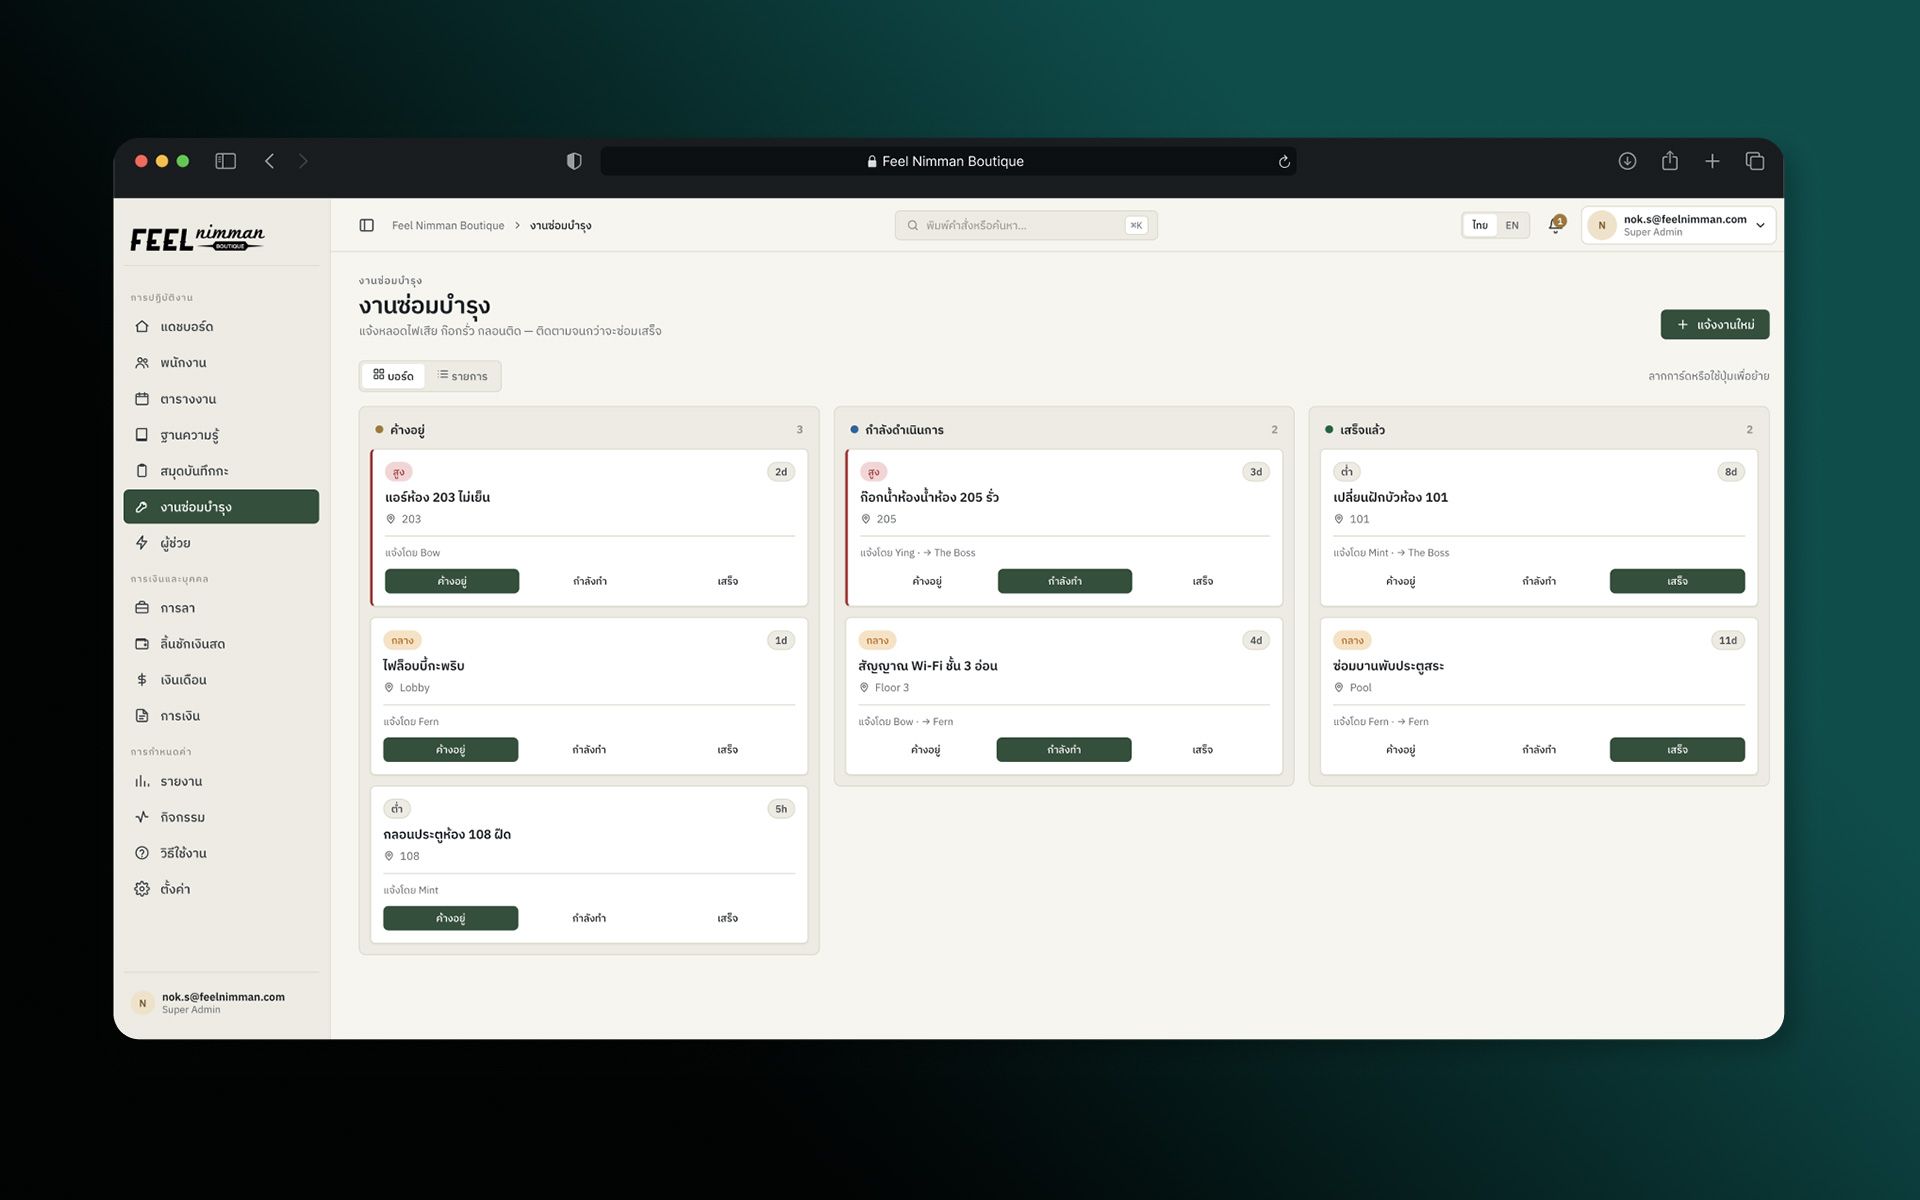Switch language to EN
Viewport: 1920px width, 1200px height.
point(1512,225)
